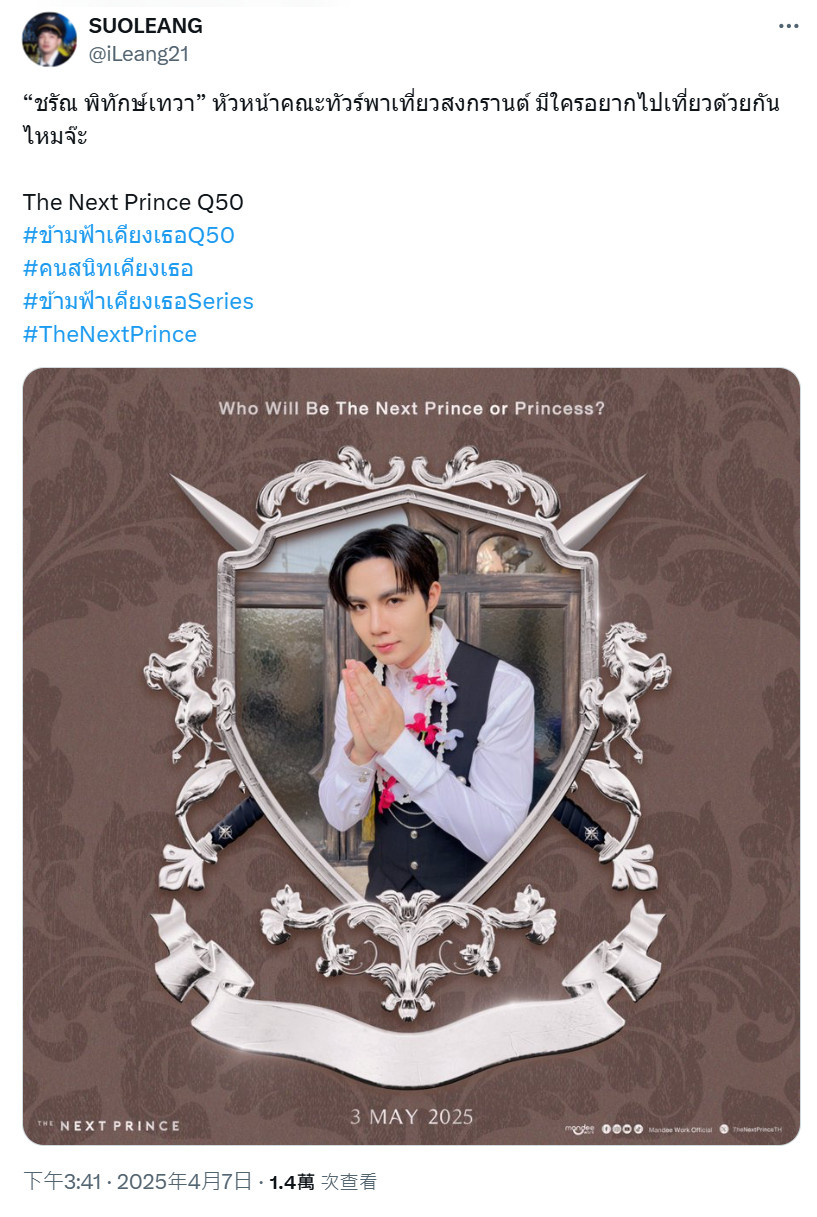Open the #ข้ามฟ้าเคียงเธอQ50 hashtag
This screenshot has width=817, height=1217.
click(129, 235)
